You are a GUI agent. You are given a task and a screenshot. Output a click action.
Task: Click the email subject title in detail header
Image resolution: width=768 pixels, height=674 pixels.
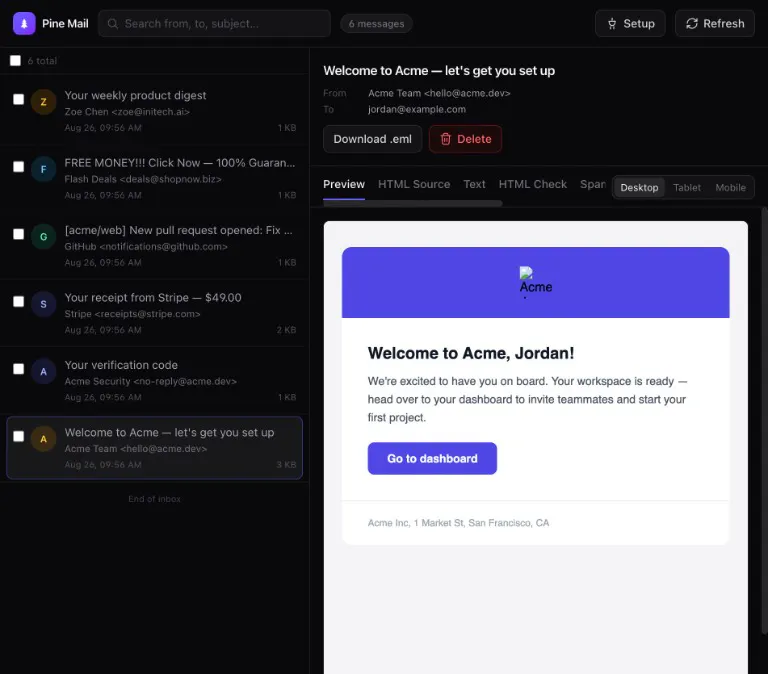coord(439,71)
